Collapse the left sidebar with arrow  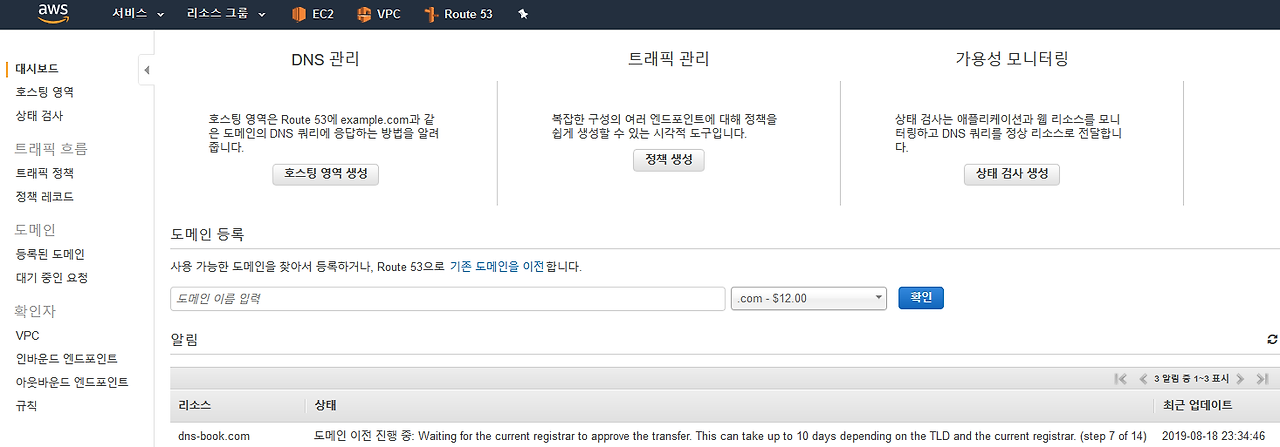click(146, 70)
